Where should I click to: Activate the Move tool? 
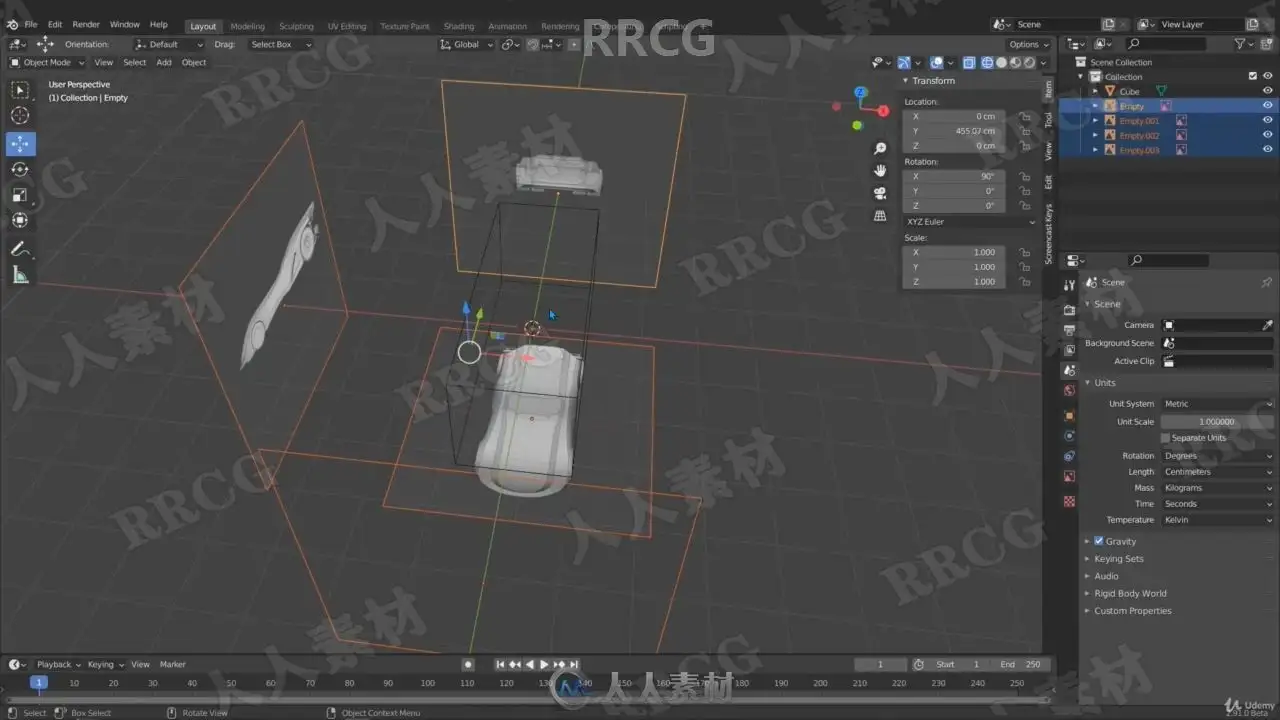[x=20, y=143]
